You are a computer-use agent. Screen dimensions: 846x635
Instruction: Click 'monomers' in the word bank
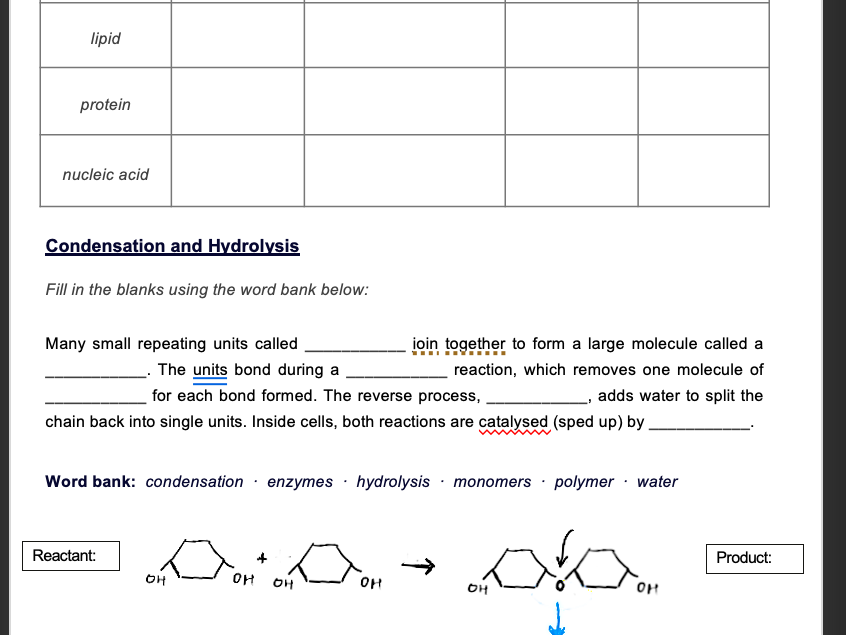click(x=492, y=481)
